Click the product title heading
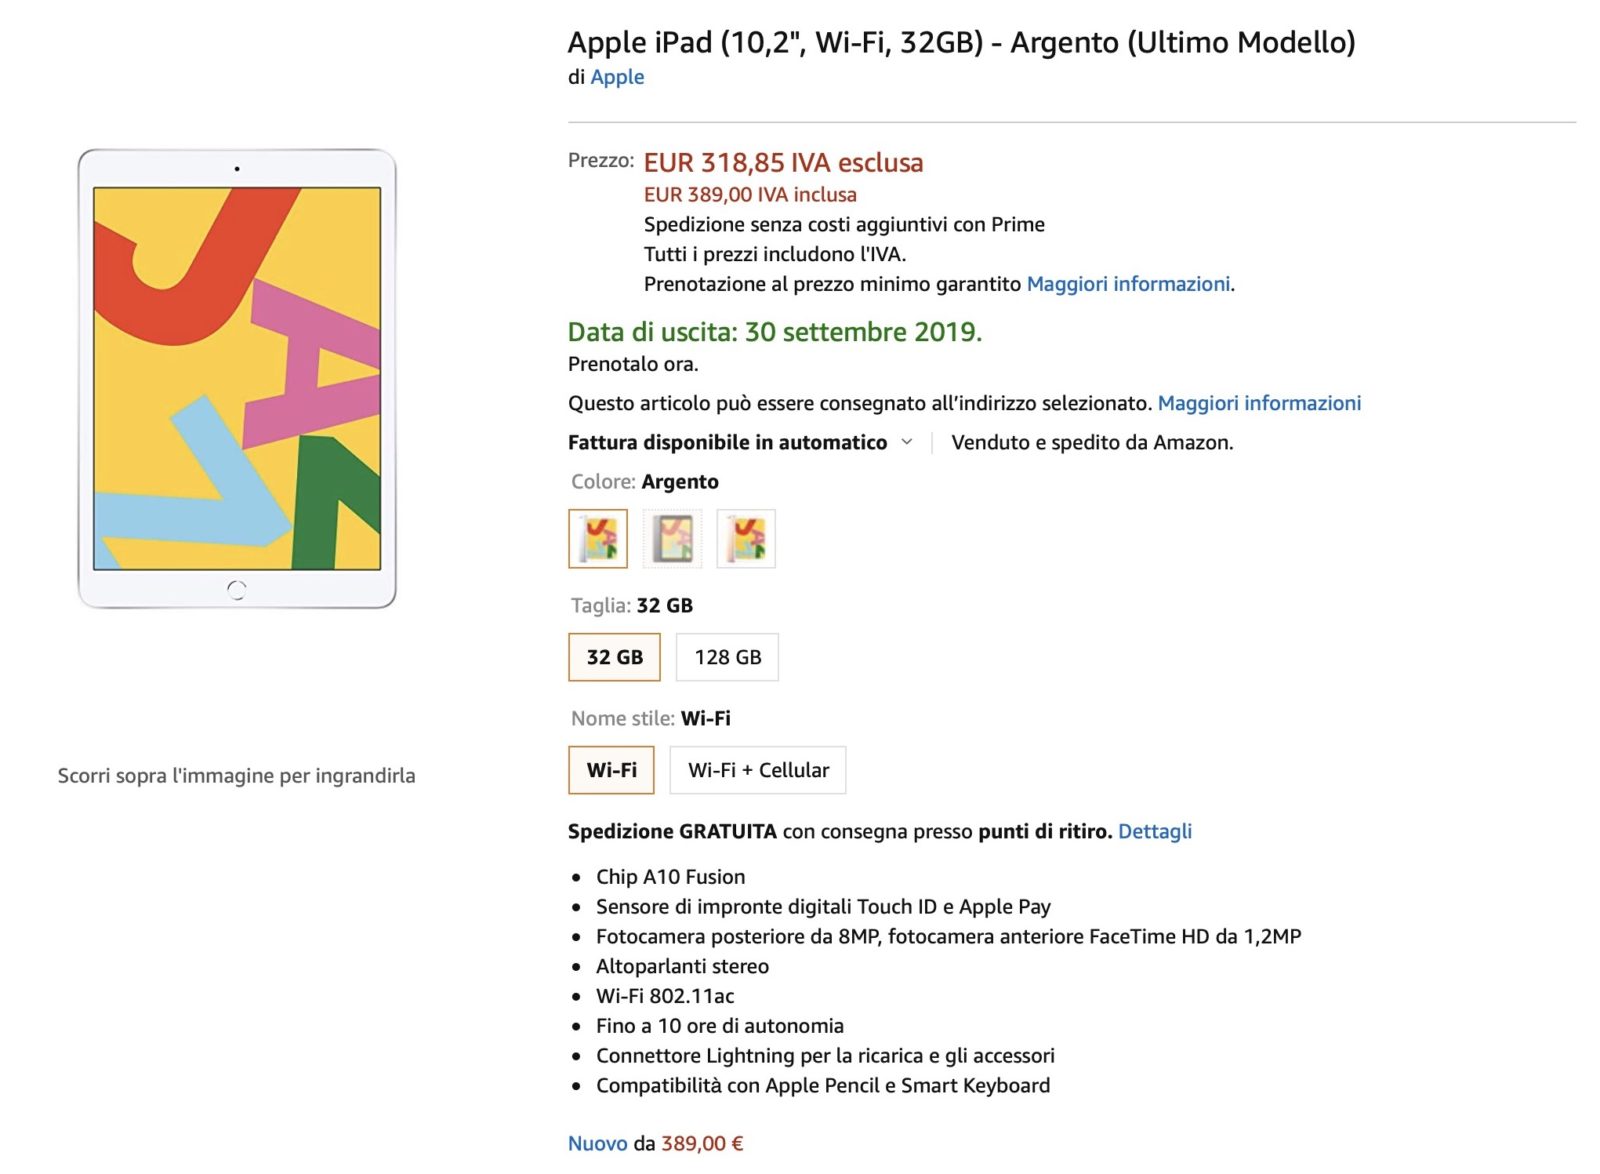This screenshot has height=1174, width=1600. 960,43
